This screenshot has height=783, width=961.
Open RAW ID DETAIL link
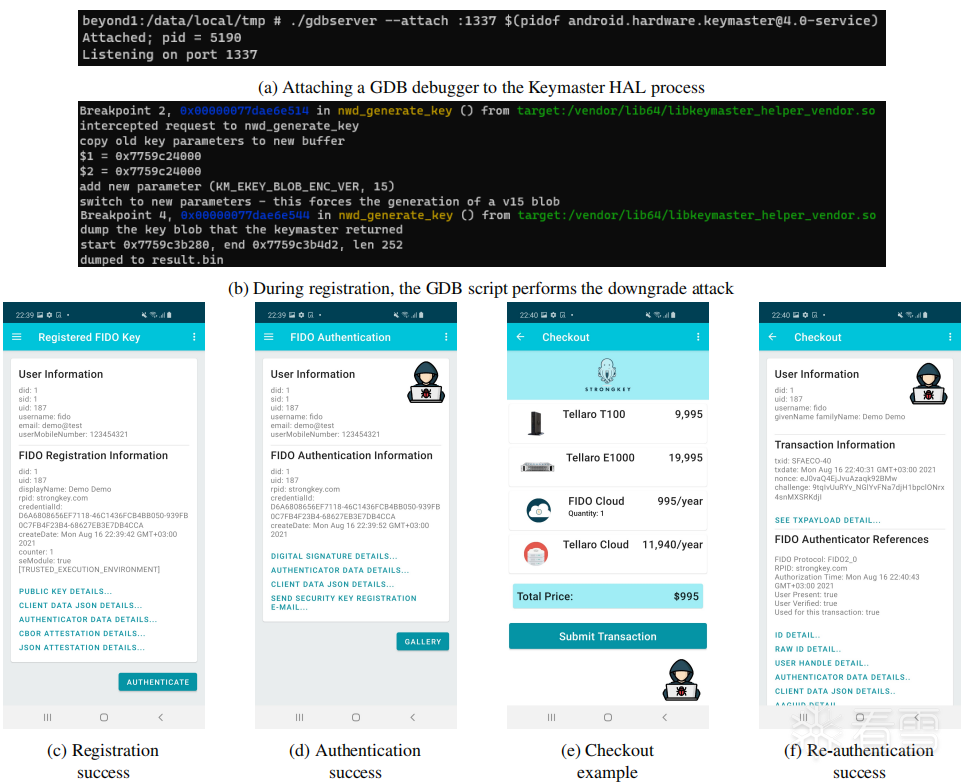[807, 649]
